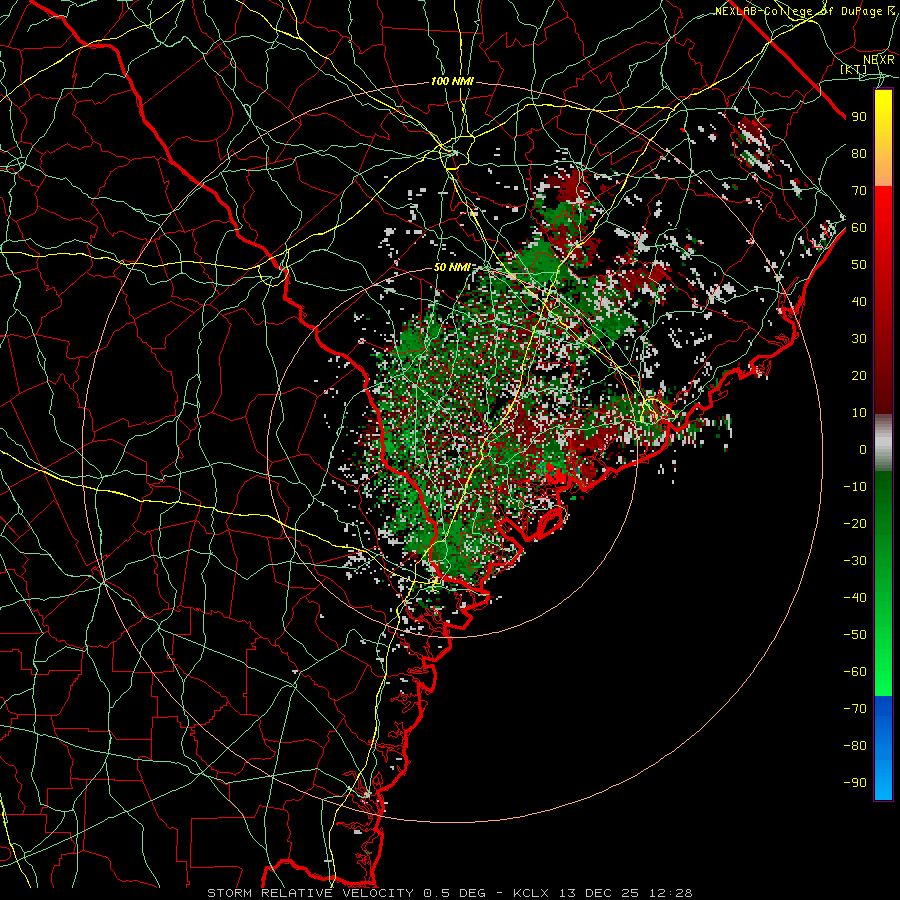Click the storm relative velocity caption at the bottom
The height and width of the screenshot is (900, 900).
point(449,893)
